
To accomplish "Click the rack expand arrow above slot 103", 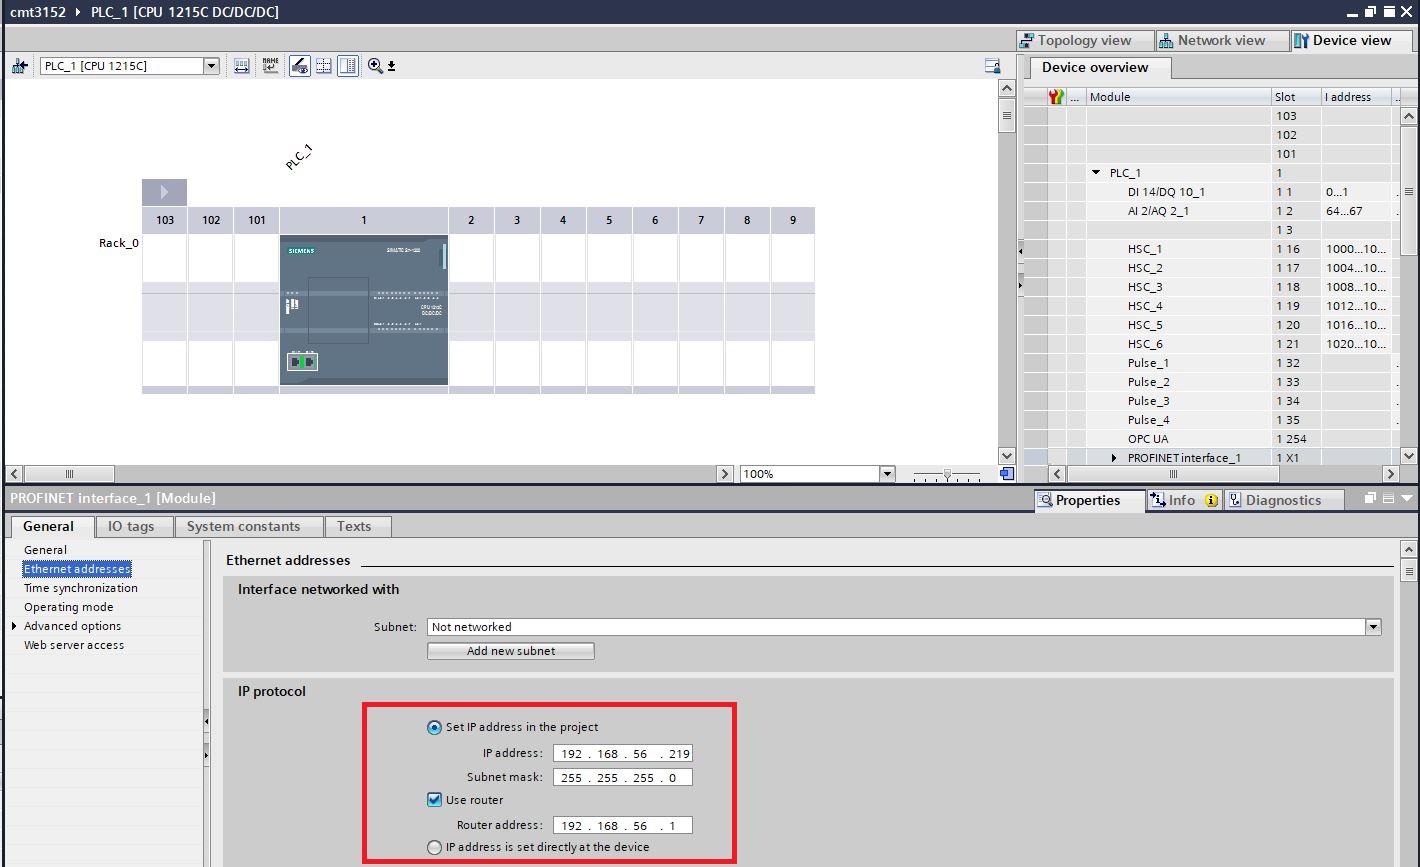I will pos(164,192).
